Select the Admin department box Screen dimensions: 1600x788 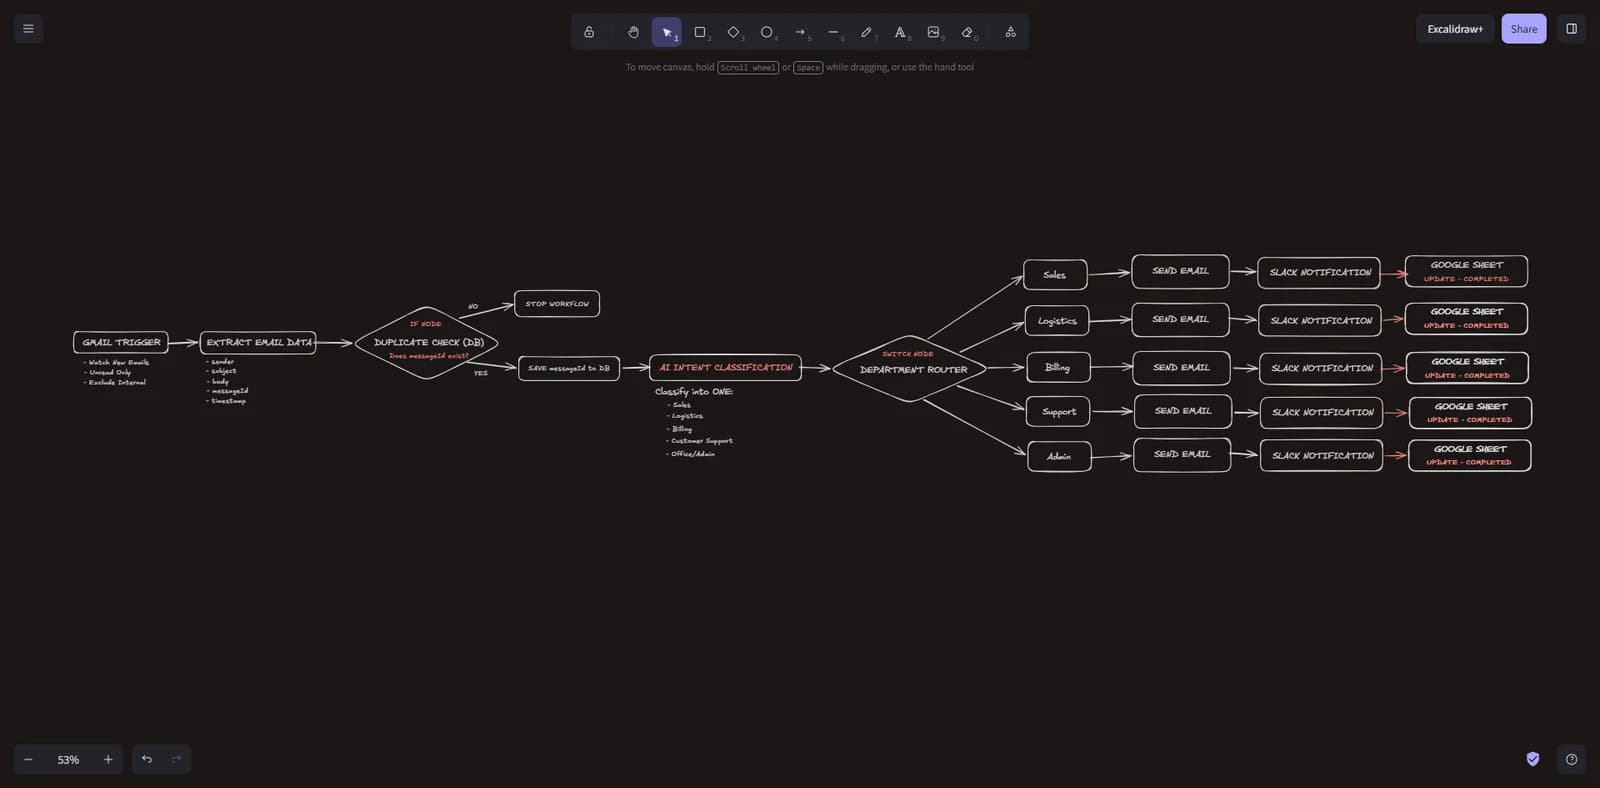tap(1059, 456)
